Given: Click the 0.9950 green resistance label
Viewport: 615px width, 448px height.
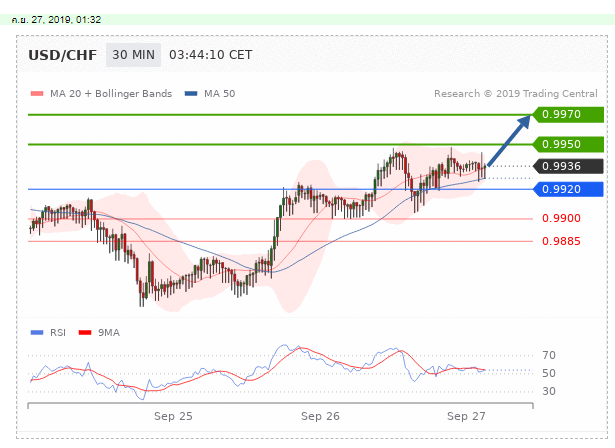Looking at the screenshot, I should pos(568,144).
